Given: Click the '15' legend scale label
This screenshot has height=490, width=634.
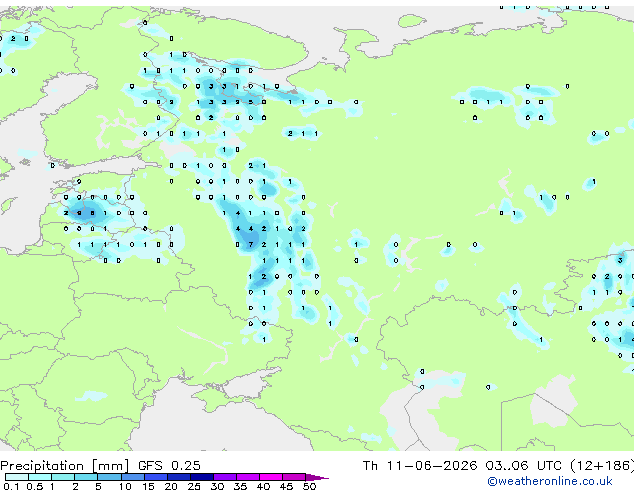Looking at the screenshot, I should click(x=148, y=486).
